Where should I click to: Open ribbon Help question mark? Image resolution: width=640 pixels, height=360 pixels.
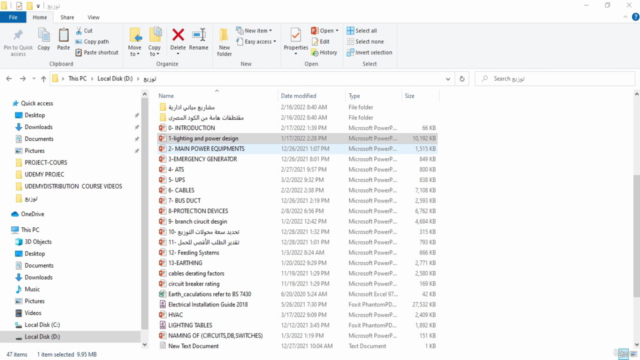636,17
